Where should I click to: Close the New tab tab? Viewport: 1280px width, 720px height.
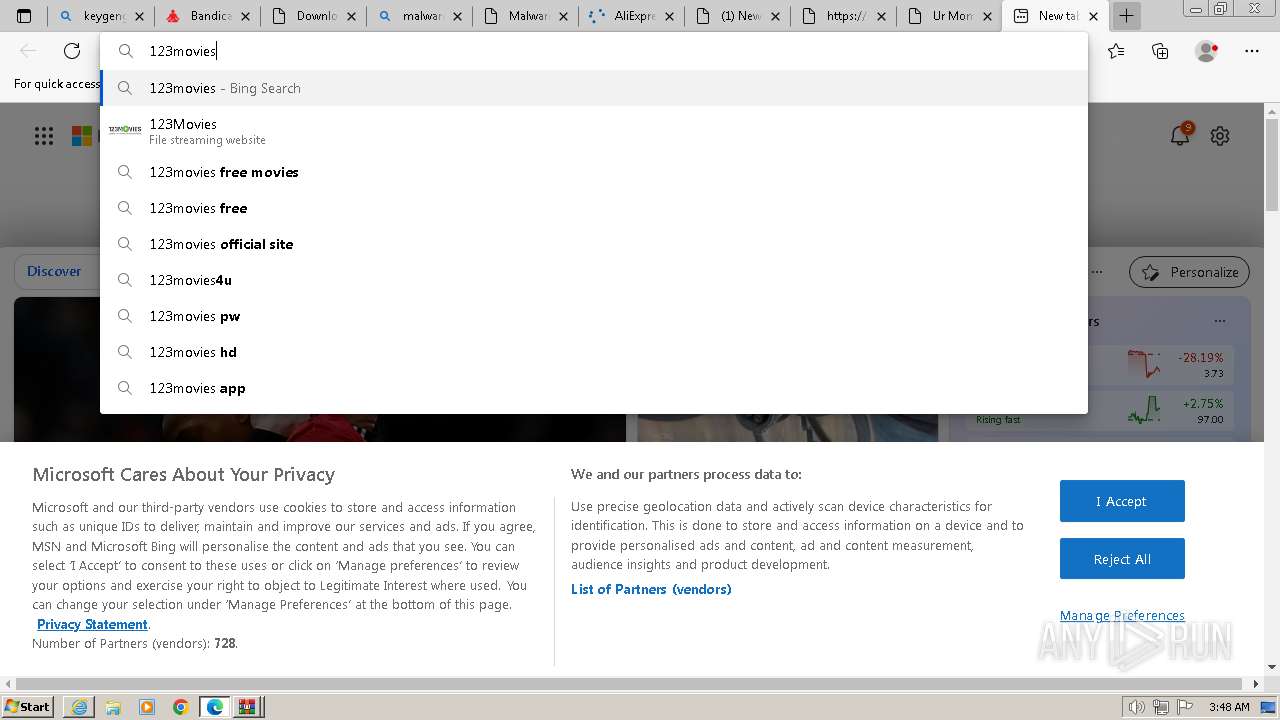1093,16
